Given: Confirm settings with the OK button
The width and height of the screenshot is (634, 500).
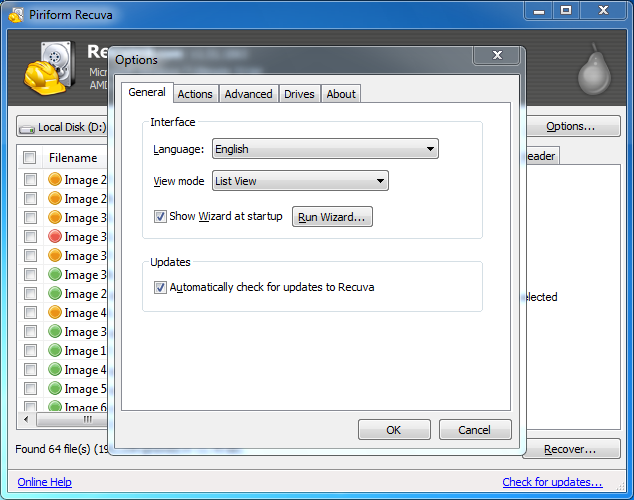Looking at the screenshot, I should click(x=394, y=430).
